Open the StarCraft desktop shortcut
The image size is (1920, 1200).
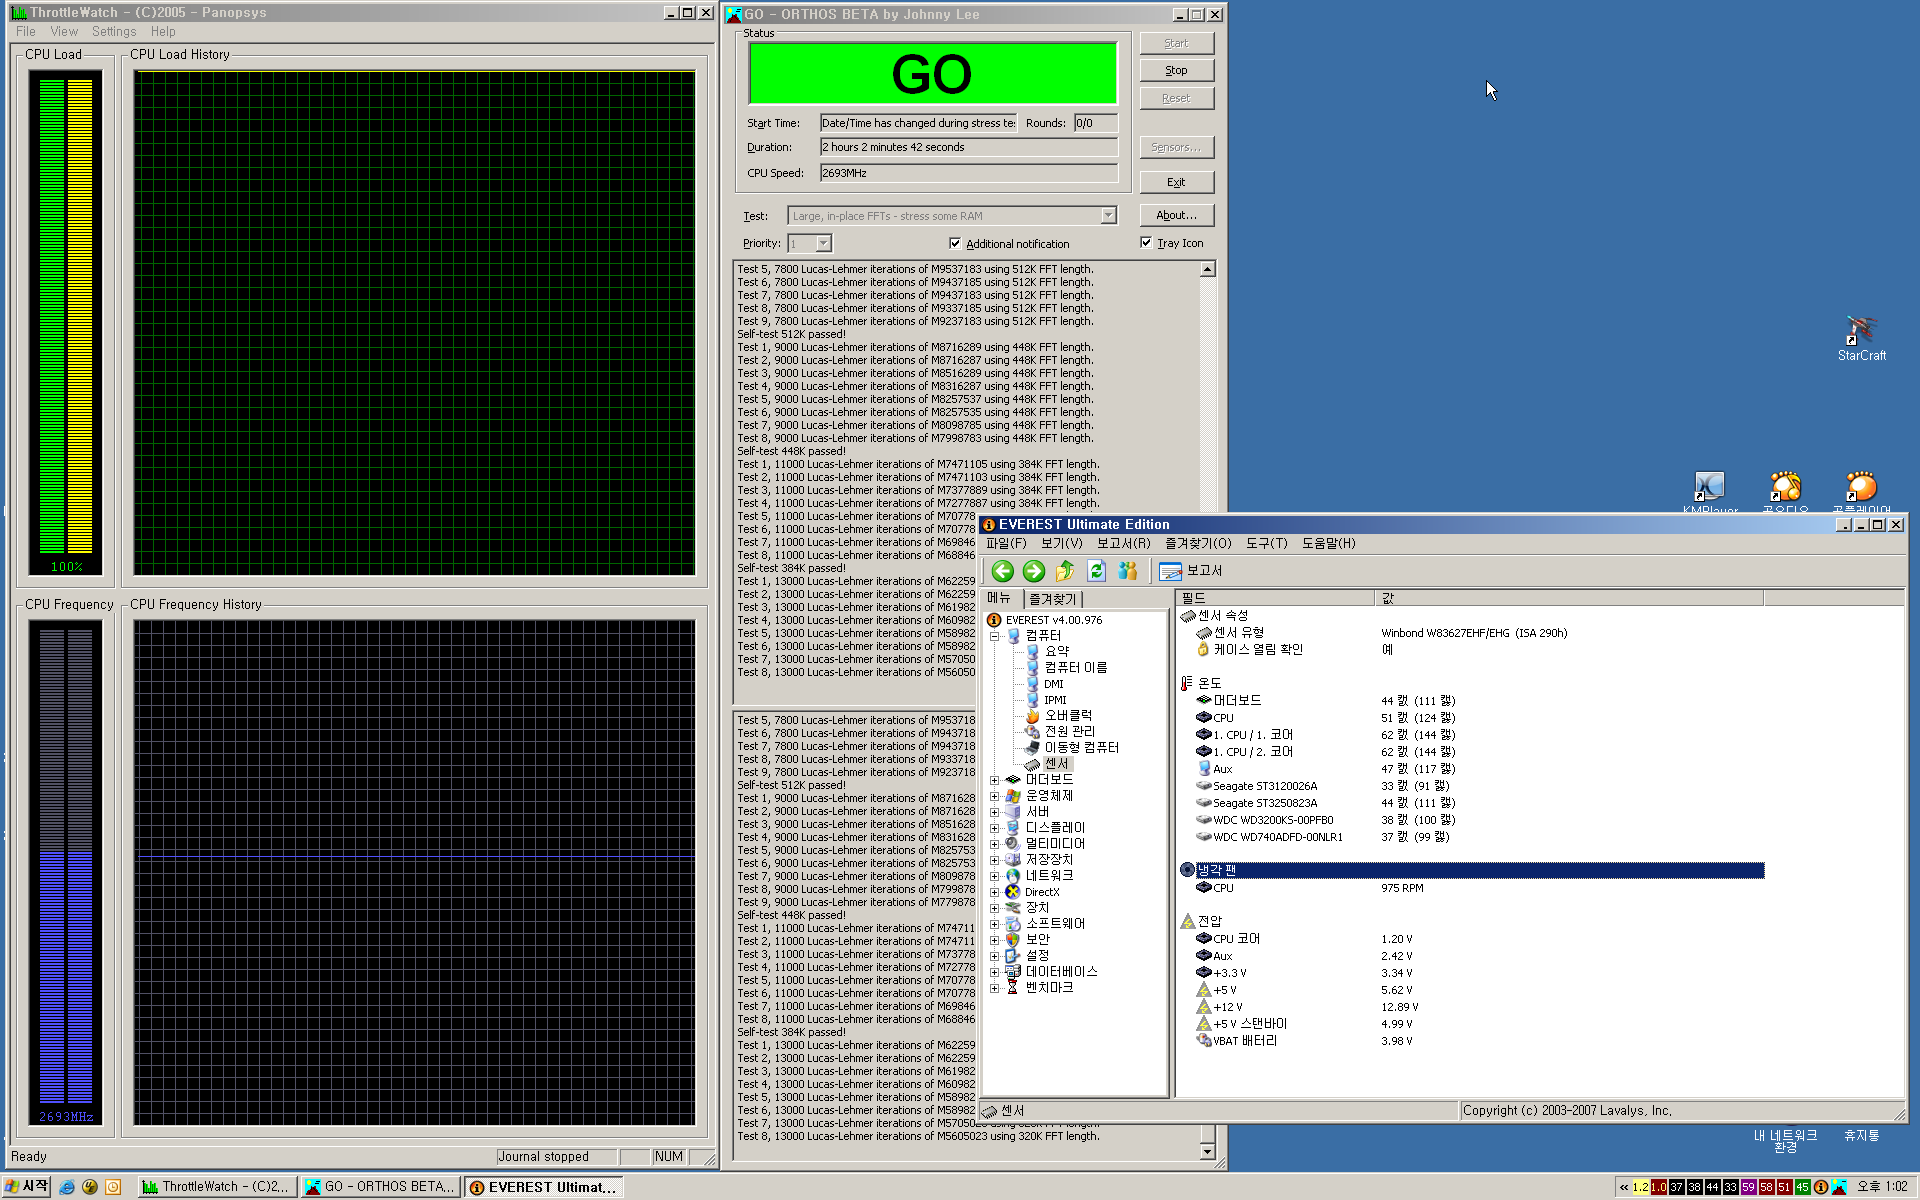click(1861, 339)
